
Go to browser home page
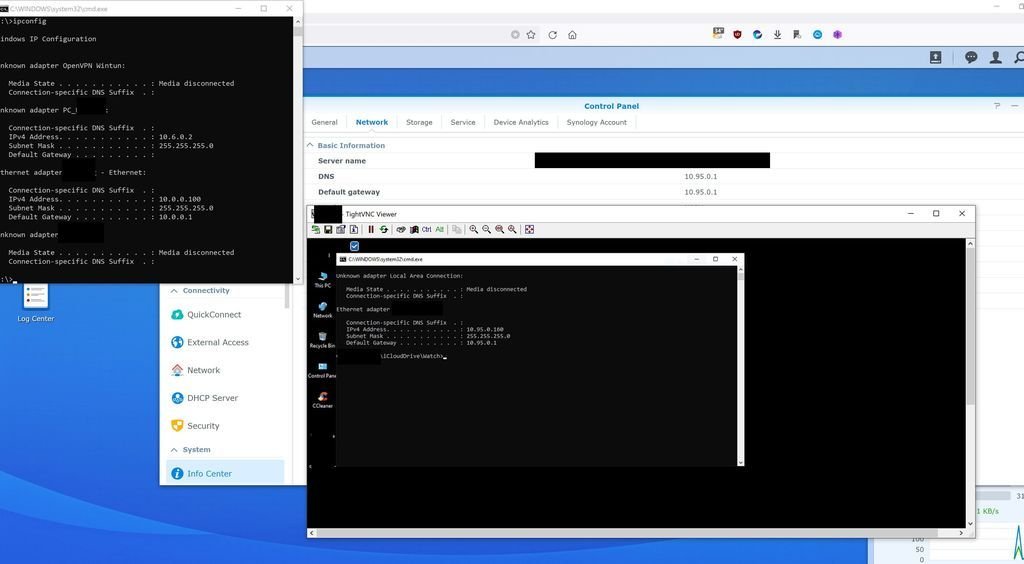tap(572, 35)
